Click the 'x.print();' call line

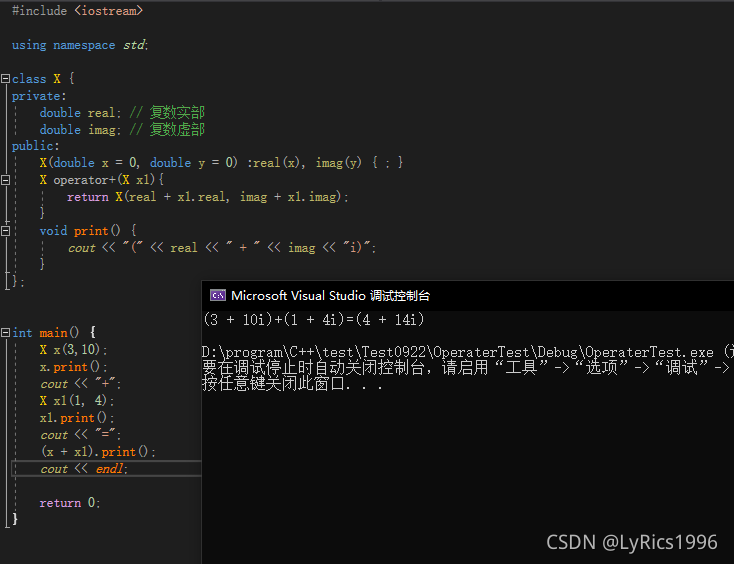click(73, 366)
